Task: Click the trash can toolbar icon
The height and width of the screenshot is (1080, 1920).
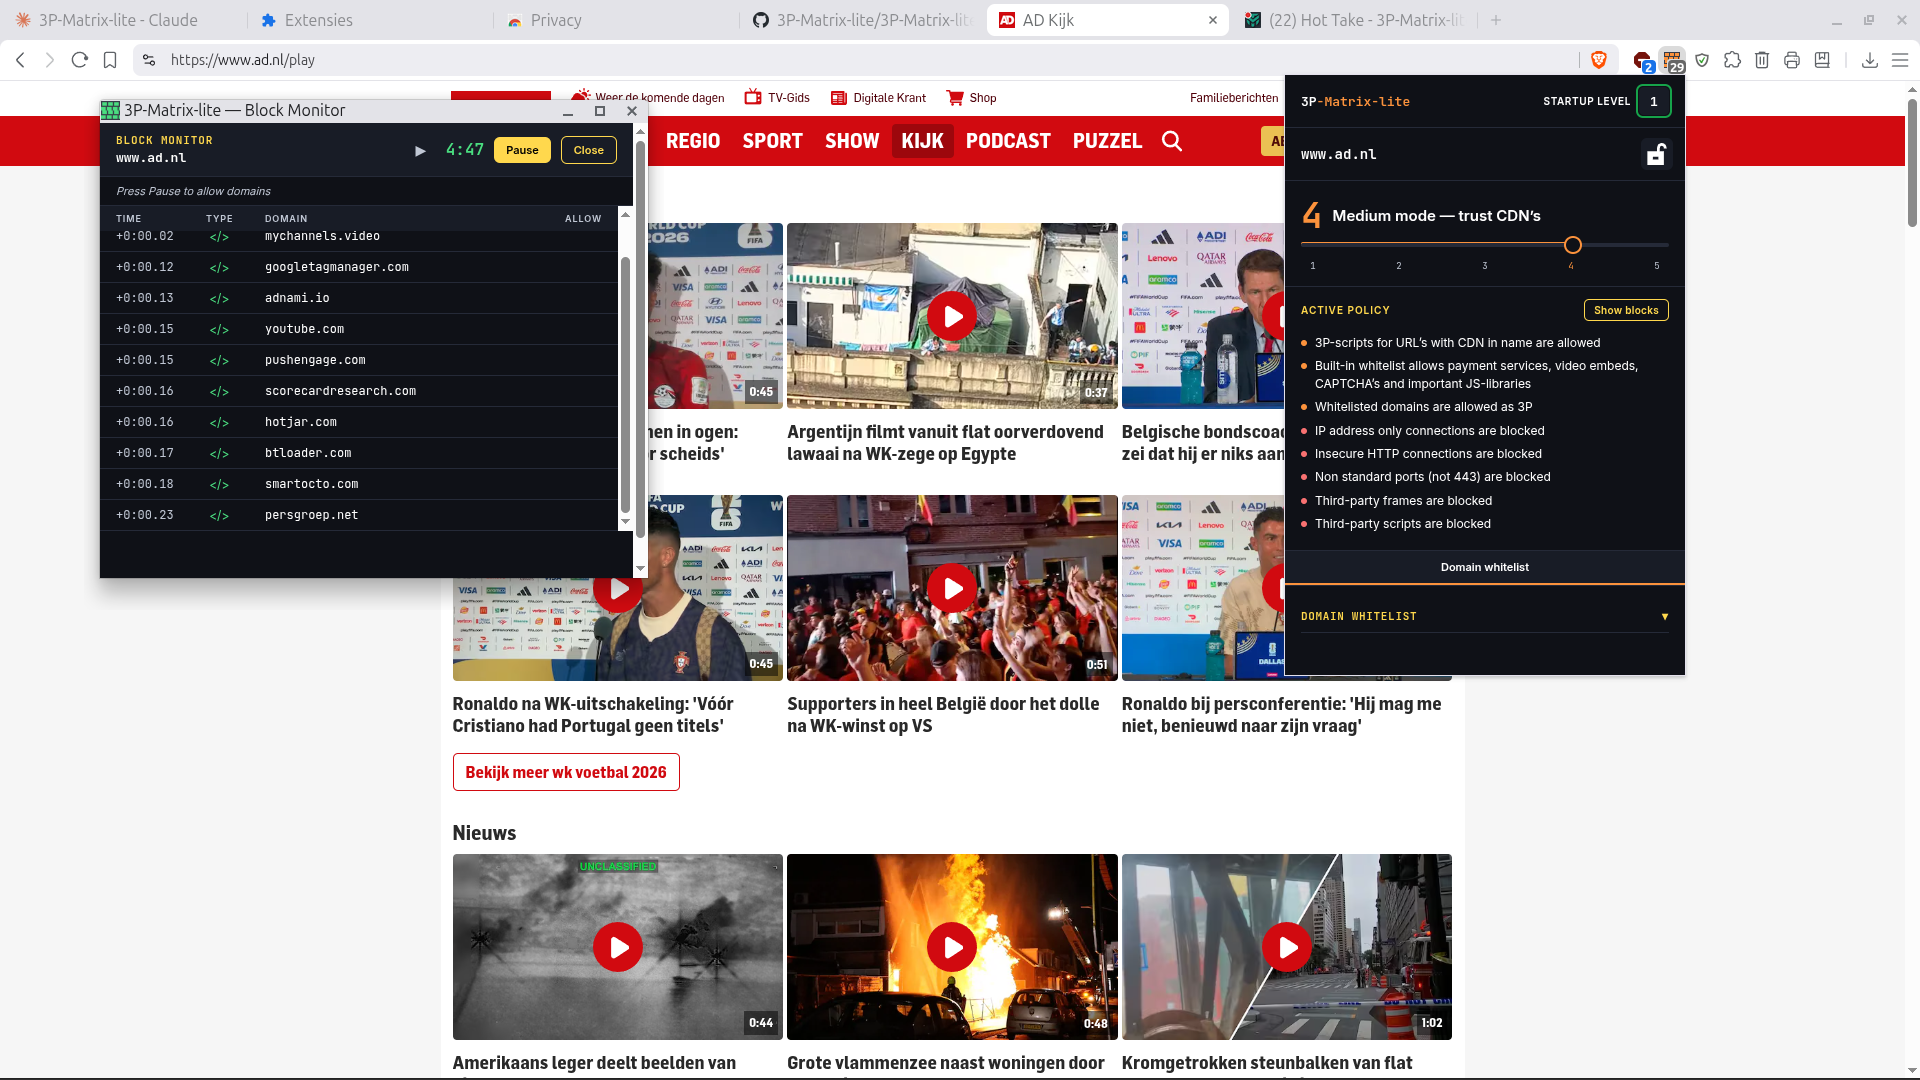Action: click(1762, 60)
